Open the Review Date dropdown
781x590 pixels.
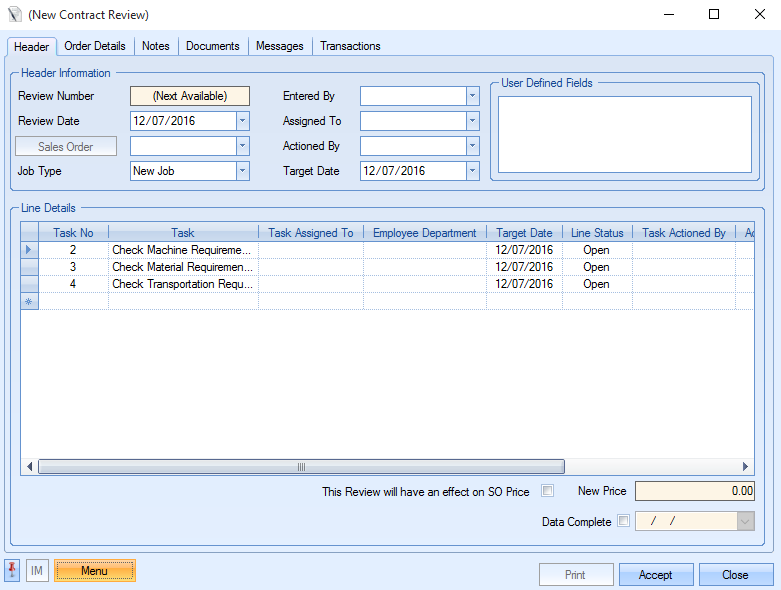coord(242,121)
